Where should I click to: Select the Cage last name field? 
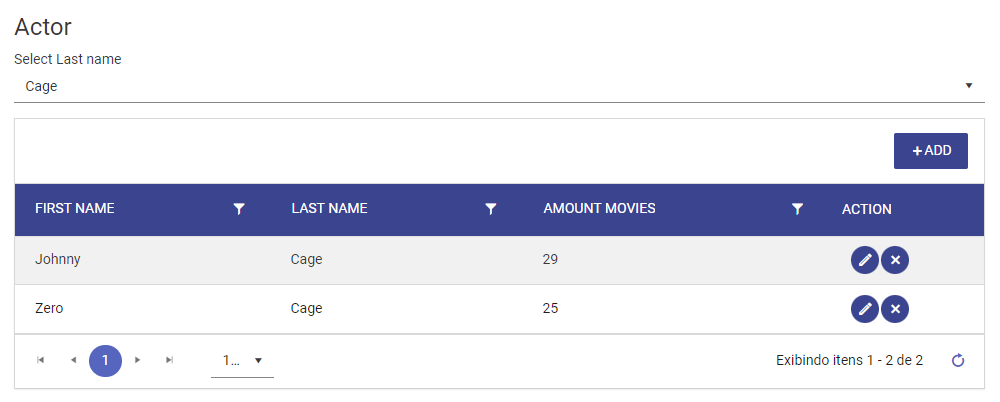499,86
